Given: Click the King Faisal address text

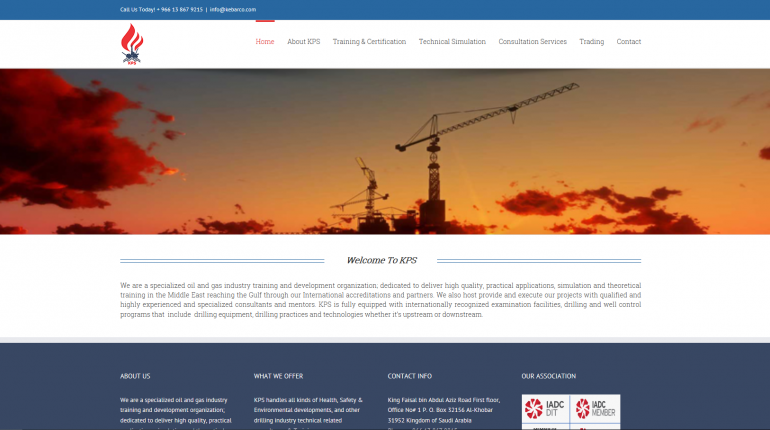Looking at the screenshot, I should point(444,410).
